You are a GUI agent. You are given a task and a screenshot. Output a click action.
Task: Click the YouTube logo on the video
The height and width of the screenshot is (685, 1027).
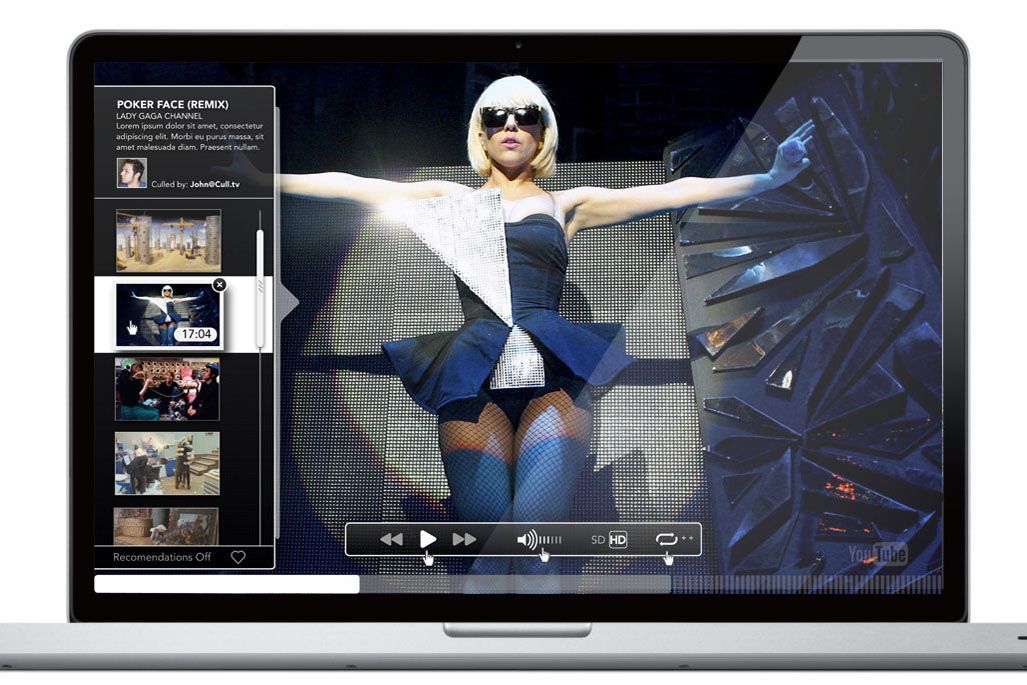point(878,554)
